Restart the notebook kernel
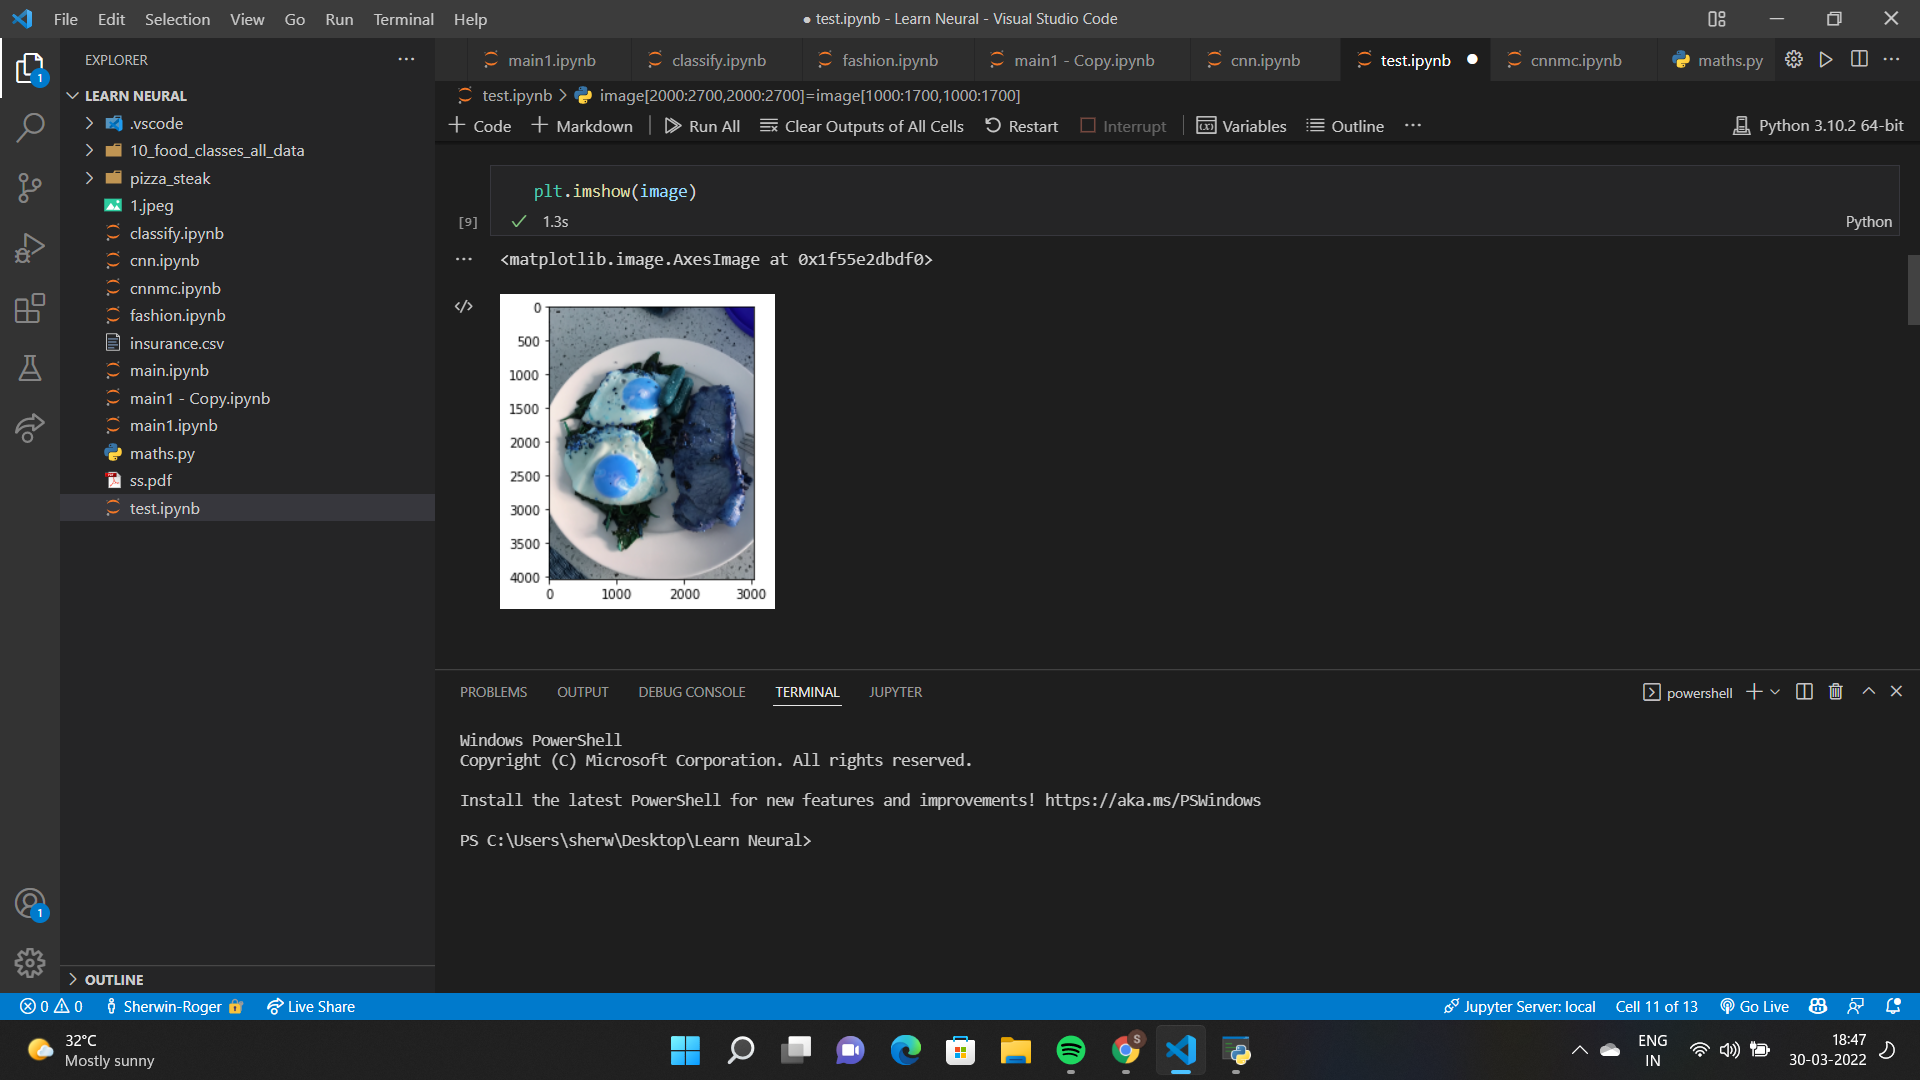 [x=1021, y=125]
